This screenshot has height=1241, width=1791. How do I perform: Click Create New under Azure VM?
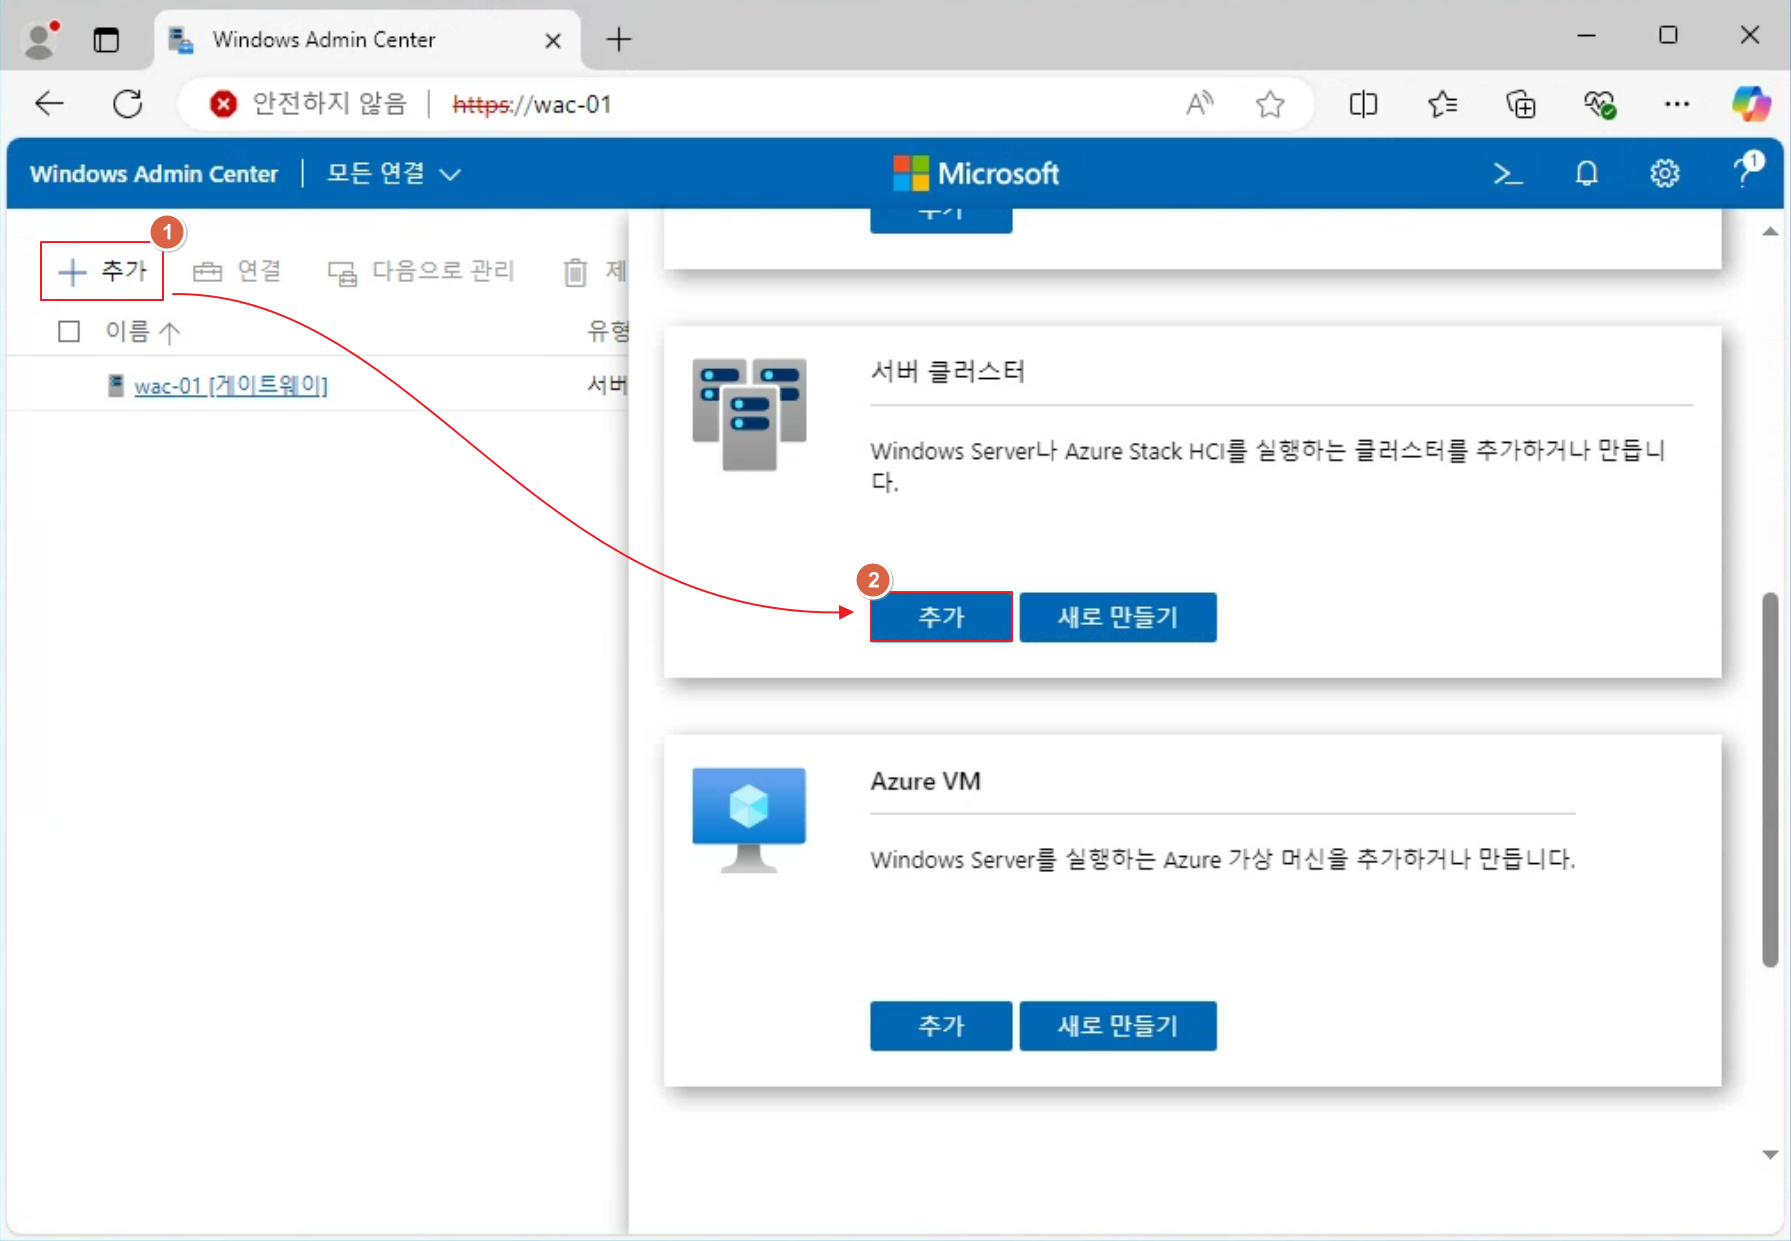1118,1026
